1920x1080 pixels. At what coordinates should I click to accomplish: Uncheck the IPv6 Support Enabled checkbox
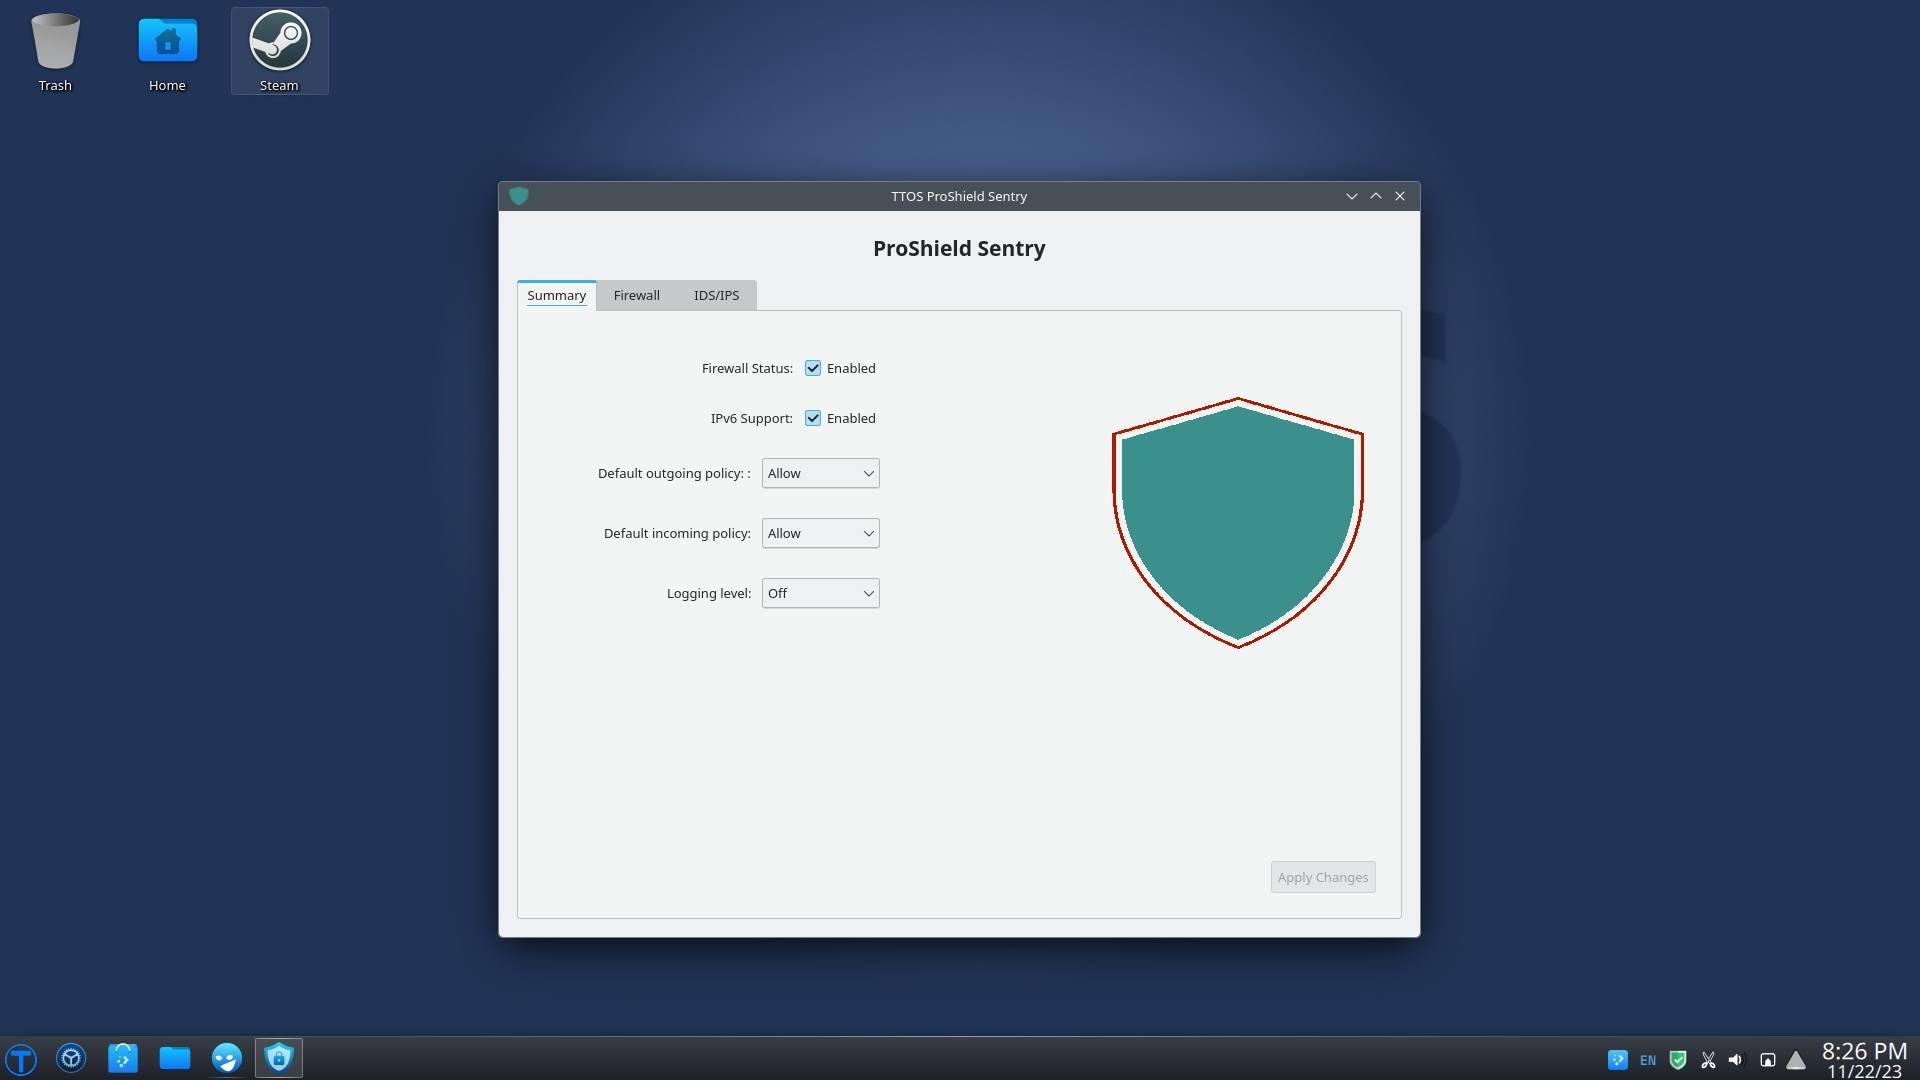point(813,418)
